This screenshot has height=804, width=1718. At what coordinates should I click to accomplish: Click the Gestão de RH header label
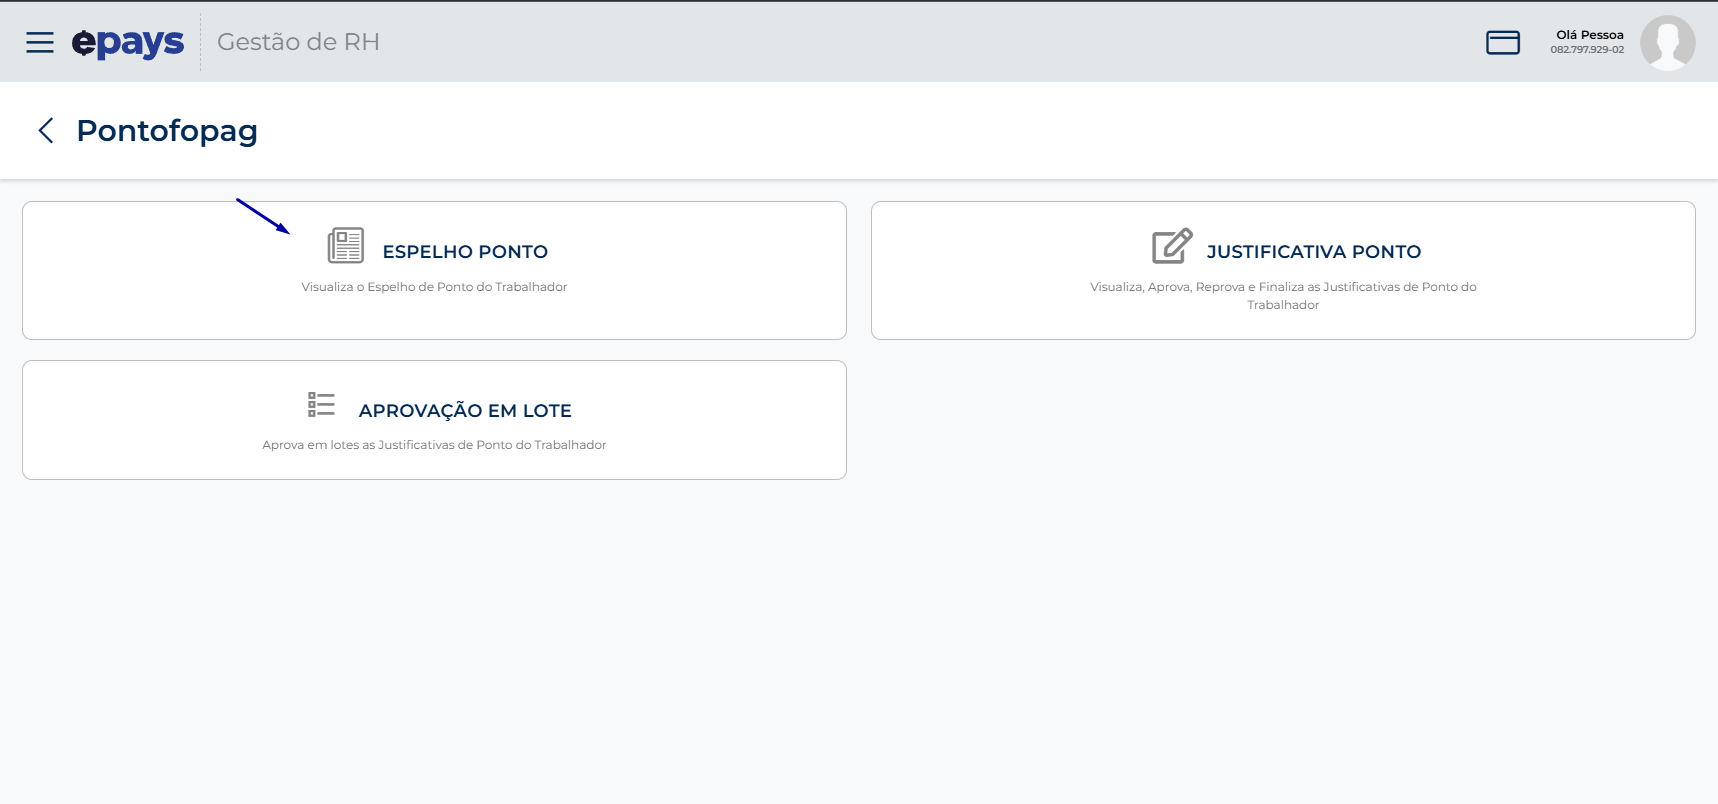click(298, 42)
